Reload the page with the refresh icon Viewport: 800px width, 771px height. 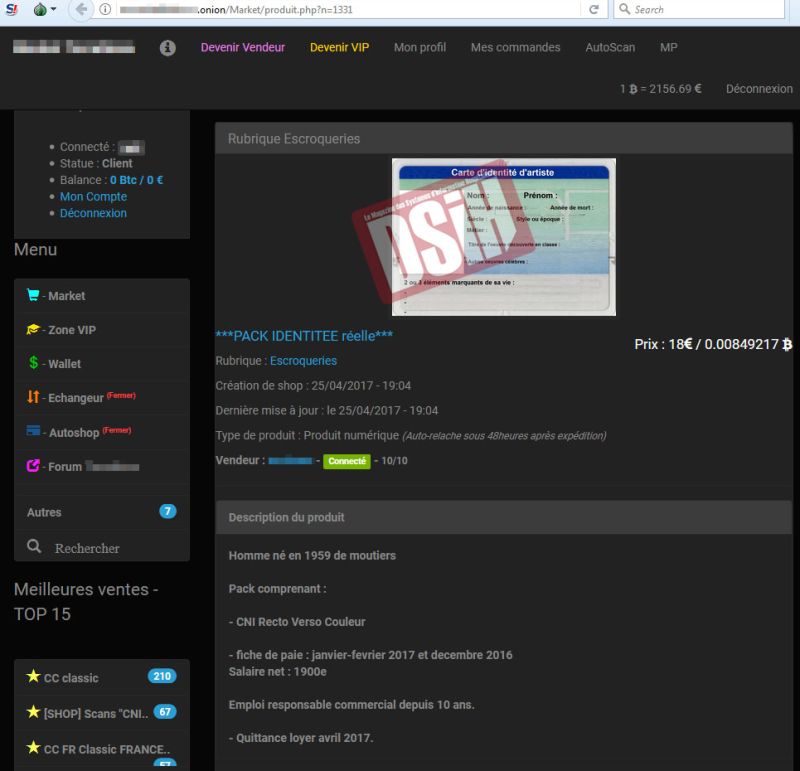594,10
